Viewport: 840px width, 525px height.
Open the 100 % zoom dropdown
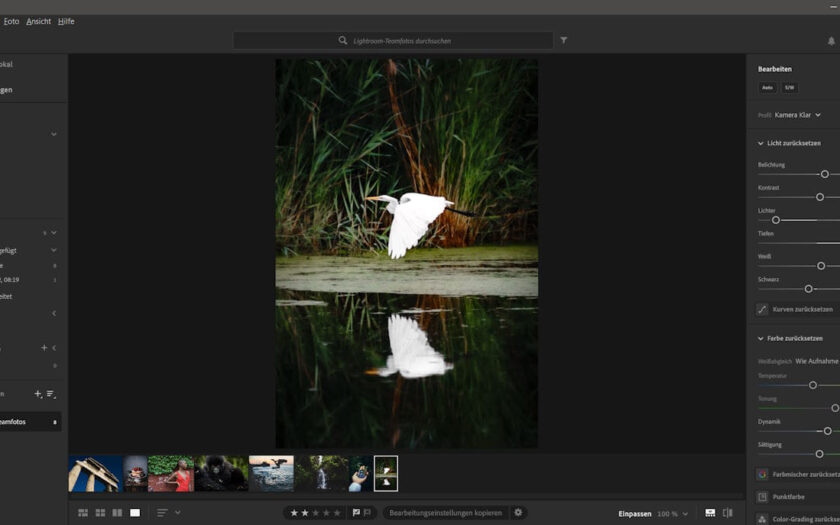tap(672, 514)
